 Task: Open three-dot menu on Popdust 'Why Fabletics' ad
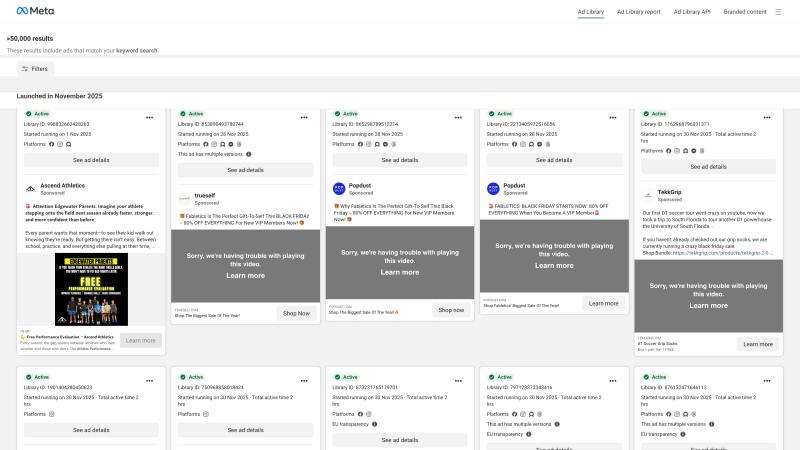coord(458,117)
